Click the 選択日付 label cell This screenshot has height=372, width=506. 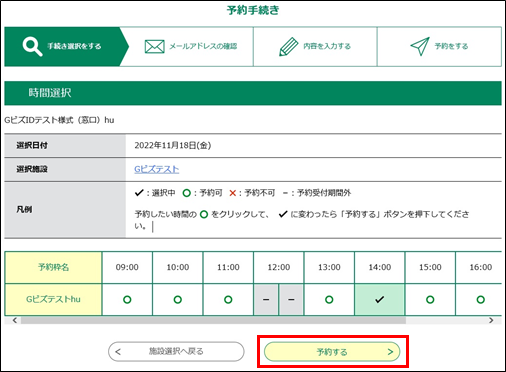(x=65, y=145)
